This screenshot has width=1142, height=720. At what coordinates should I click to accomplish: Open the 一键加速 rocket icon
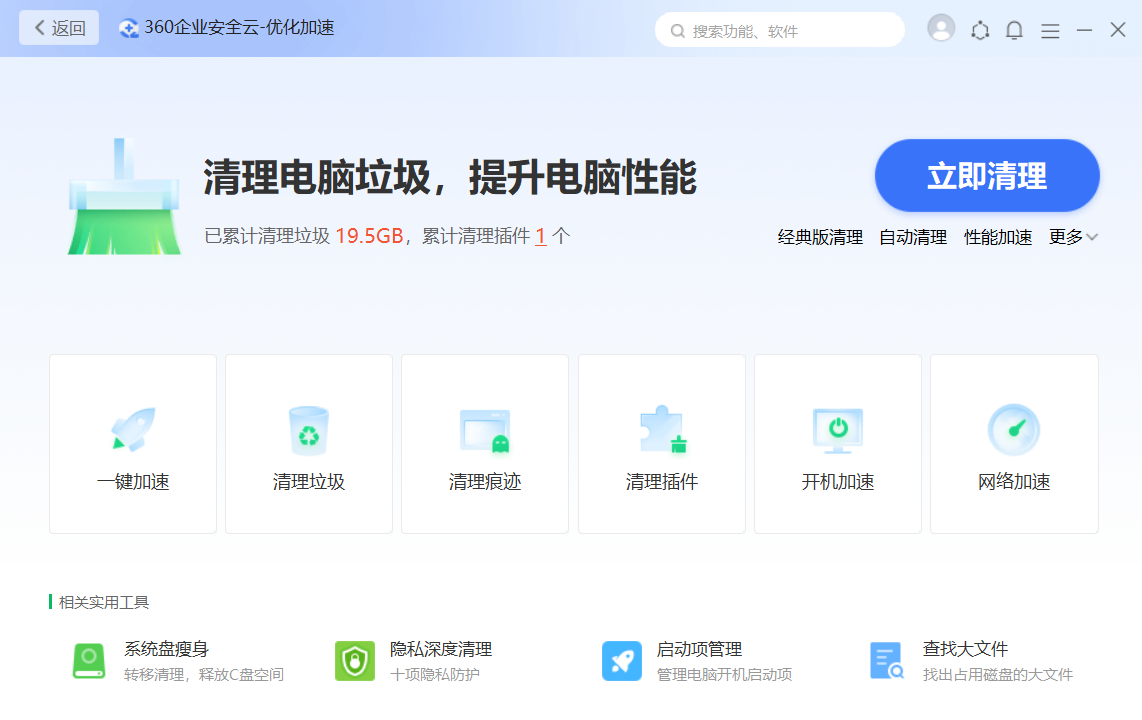tap(133, 430)
